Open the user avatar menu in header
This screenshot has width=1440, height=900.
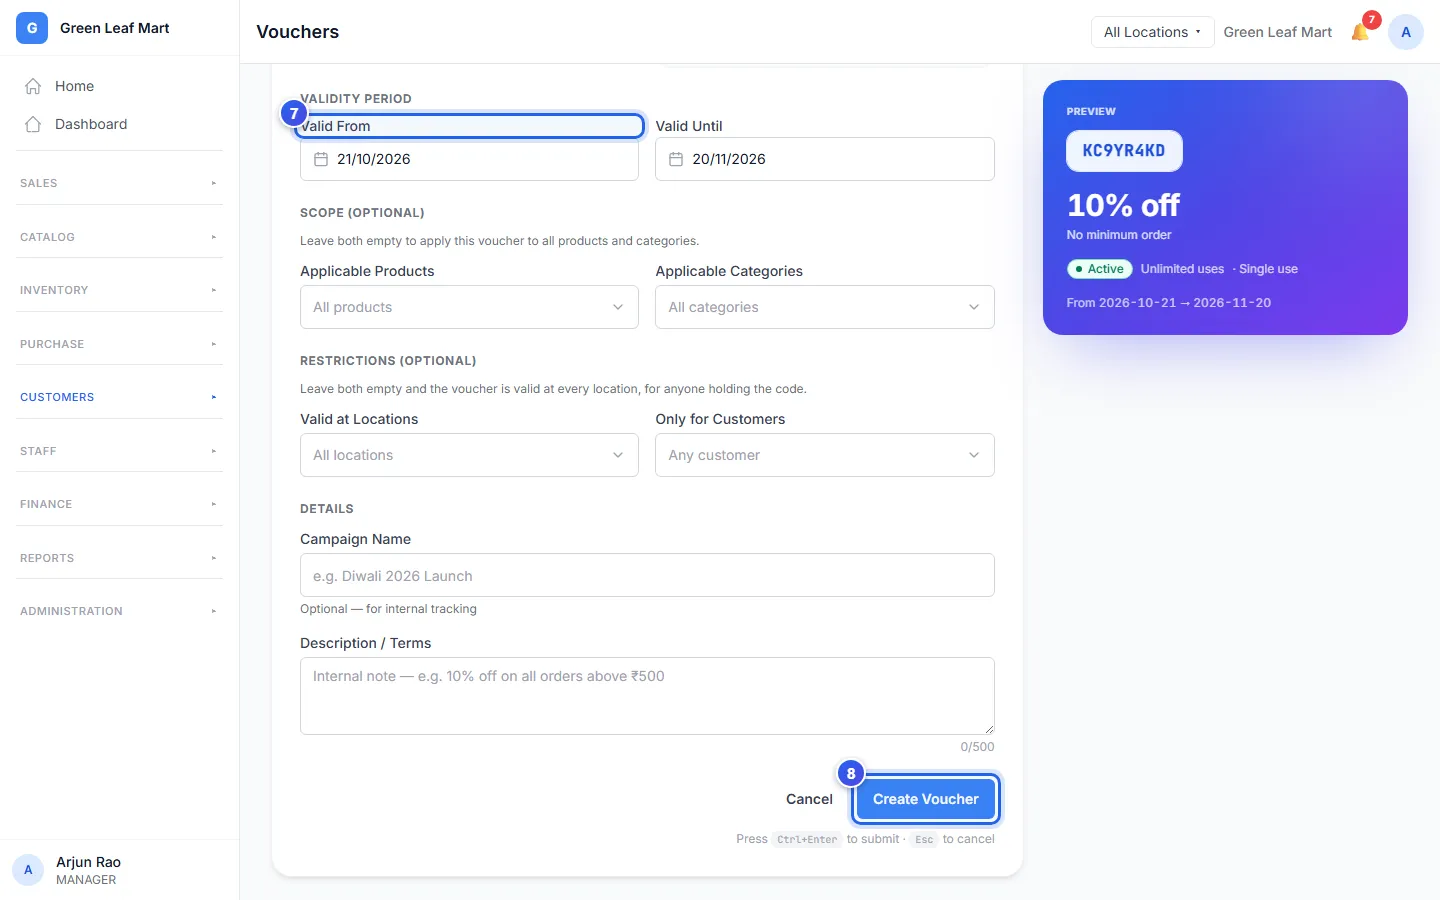click(x=1406, y=32)
